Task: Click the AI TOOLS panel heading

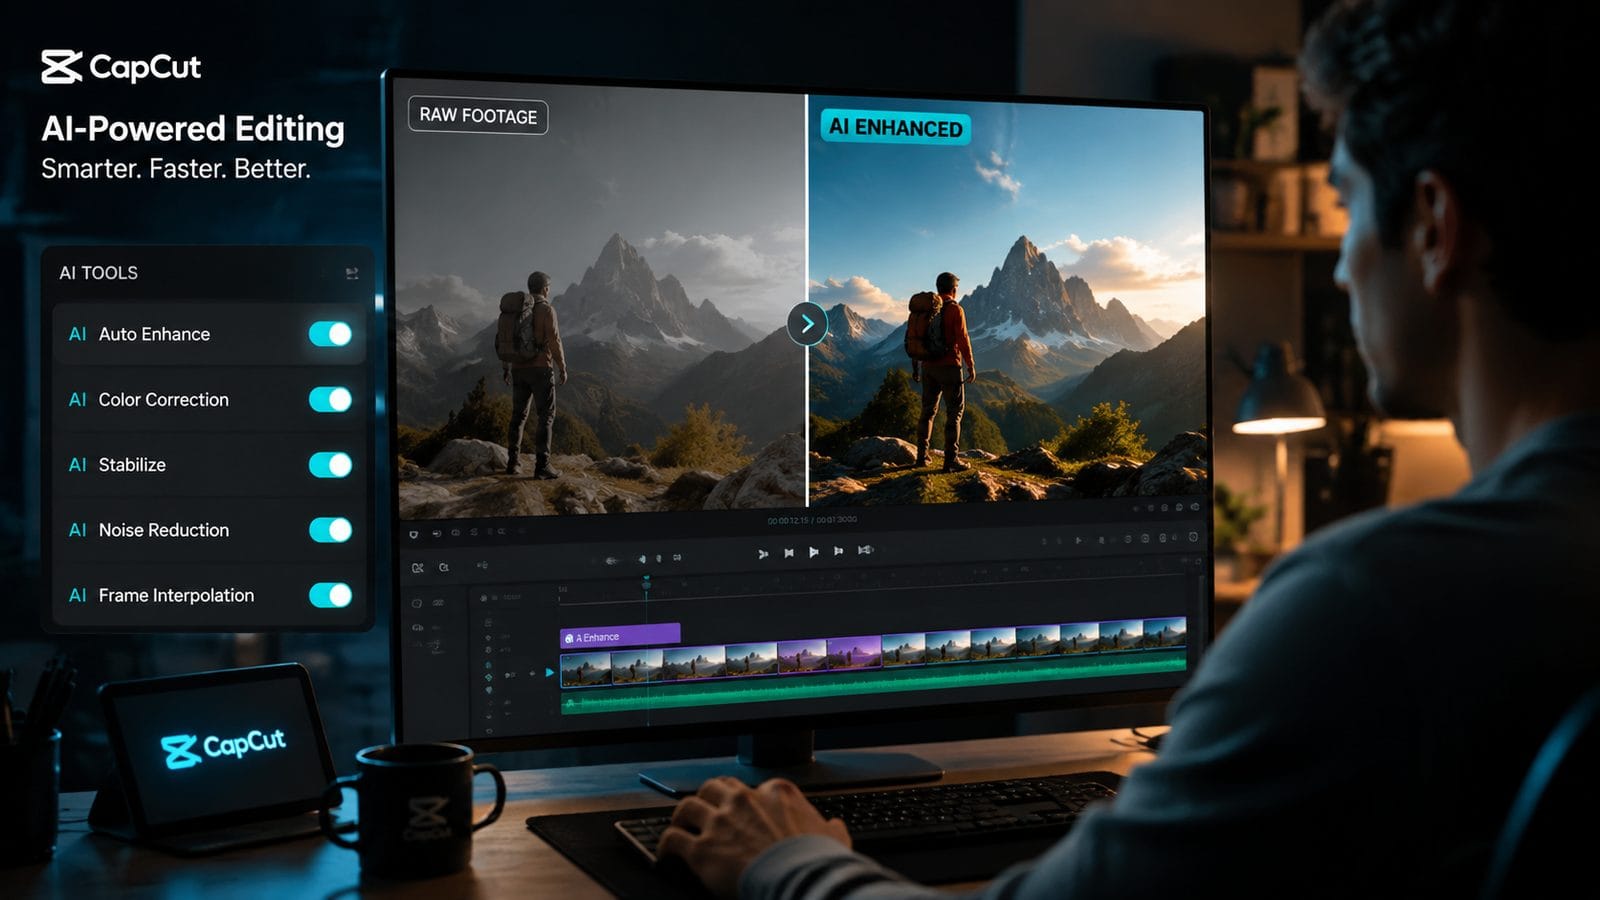Action: point(98,273)
